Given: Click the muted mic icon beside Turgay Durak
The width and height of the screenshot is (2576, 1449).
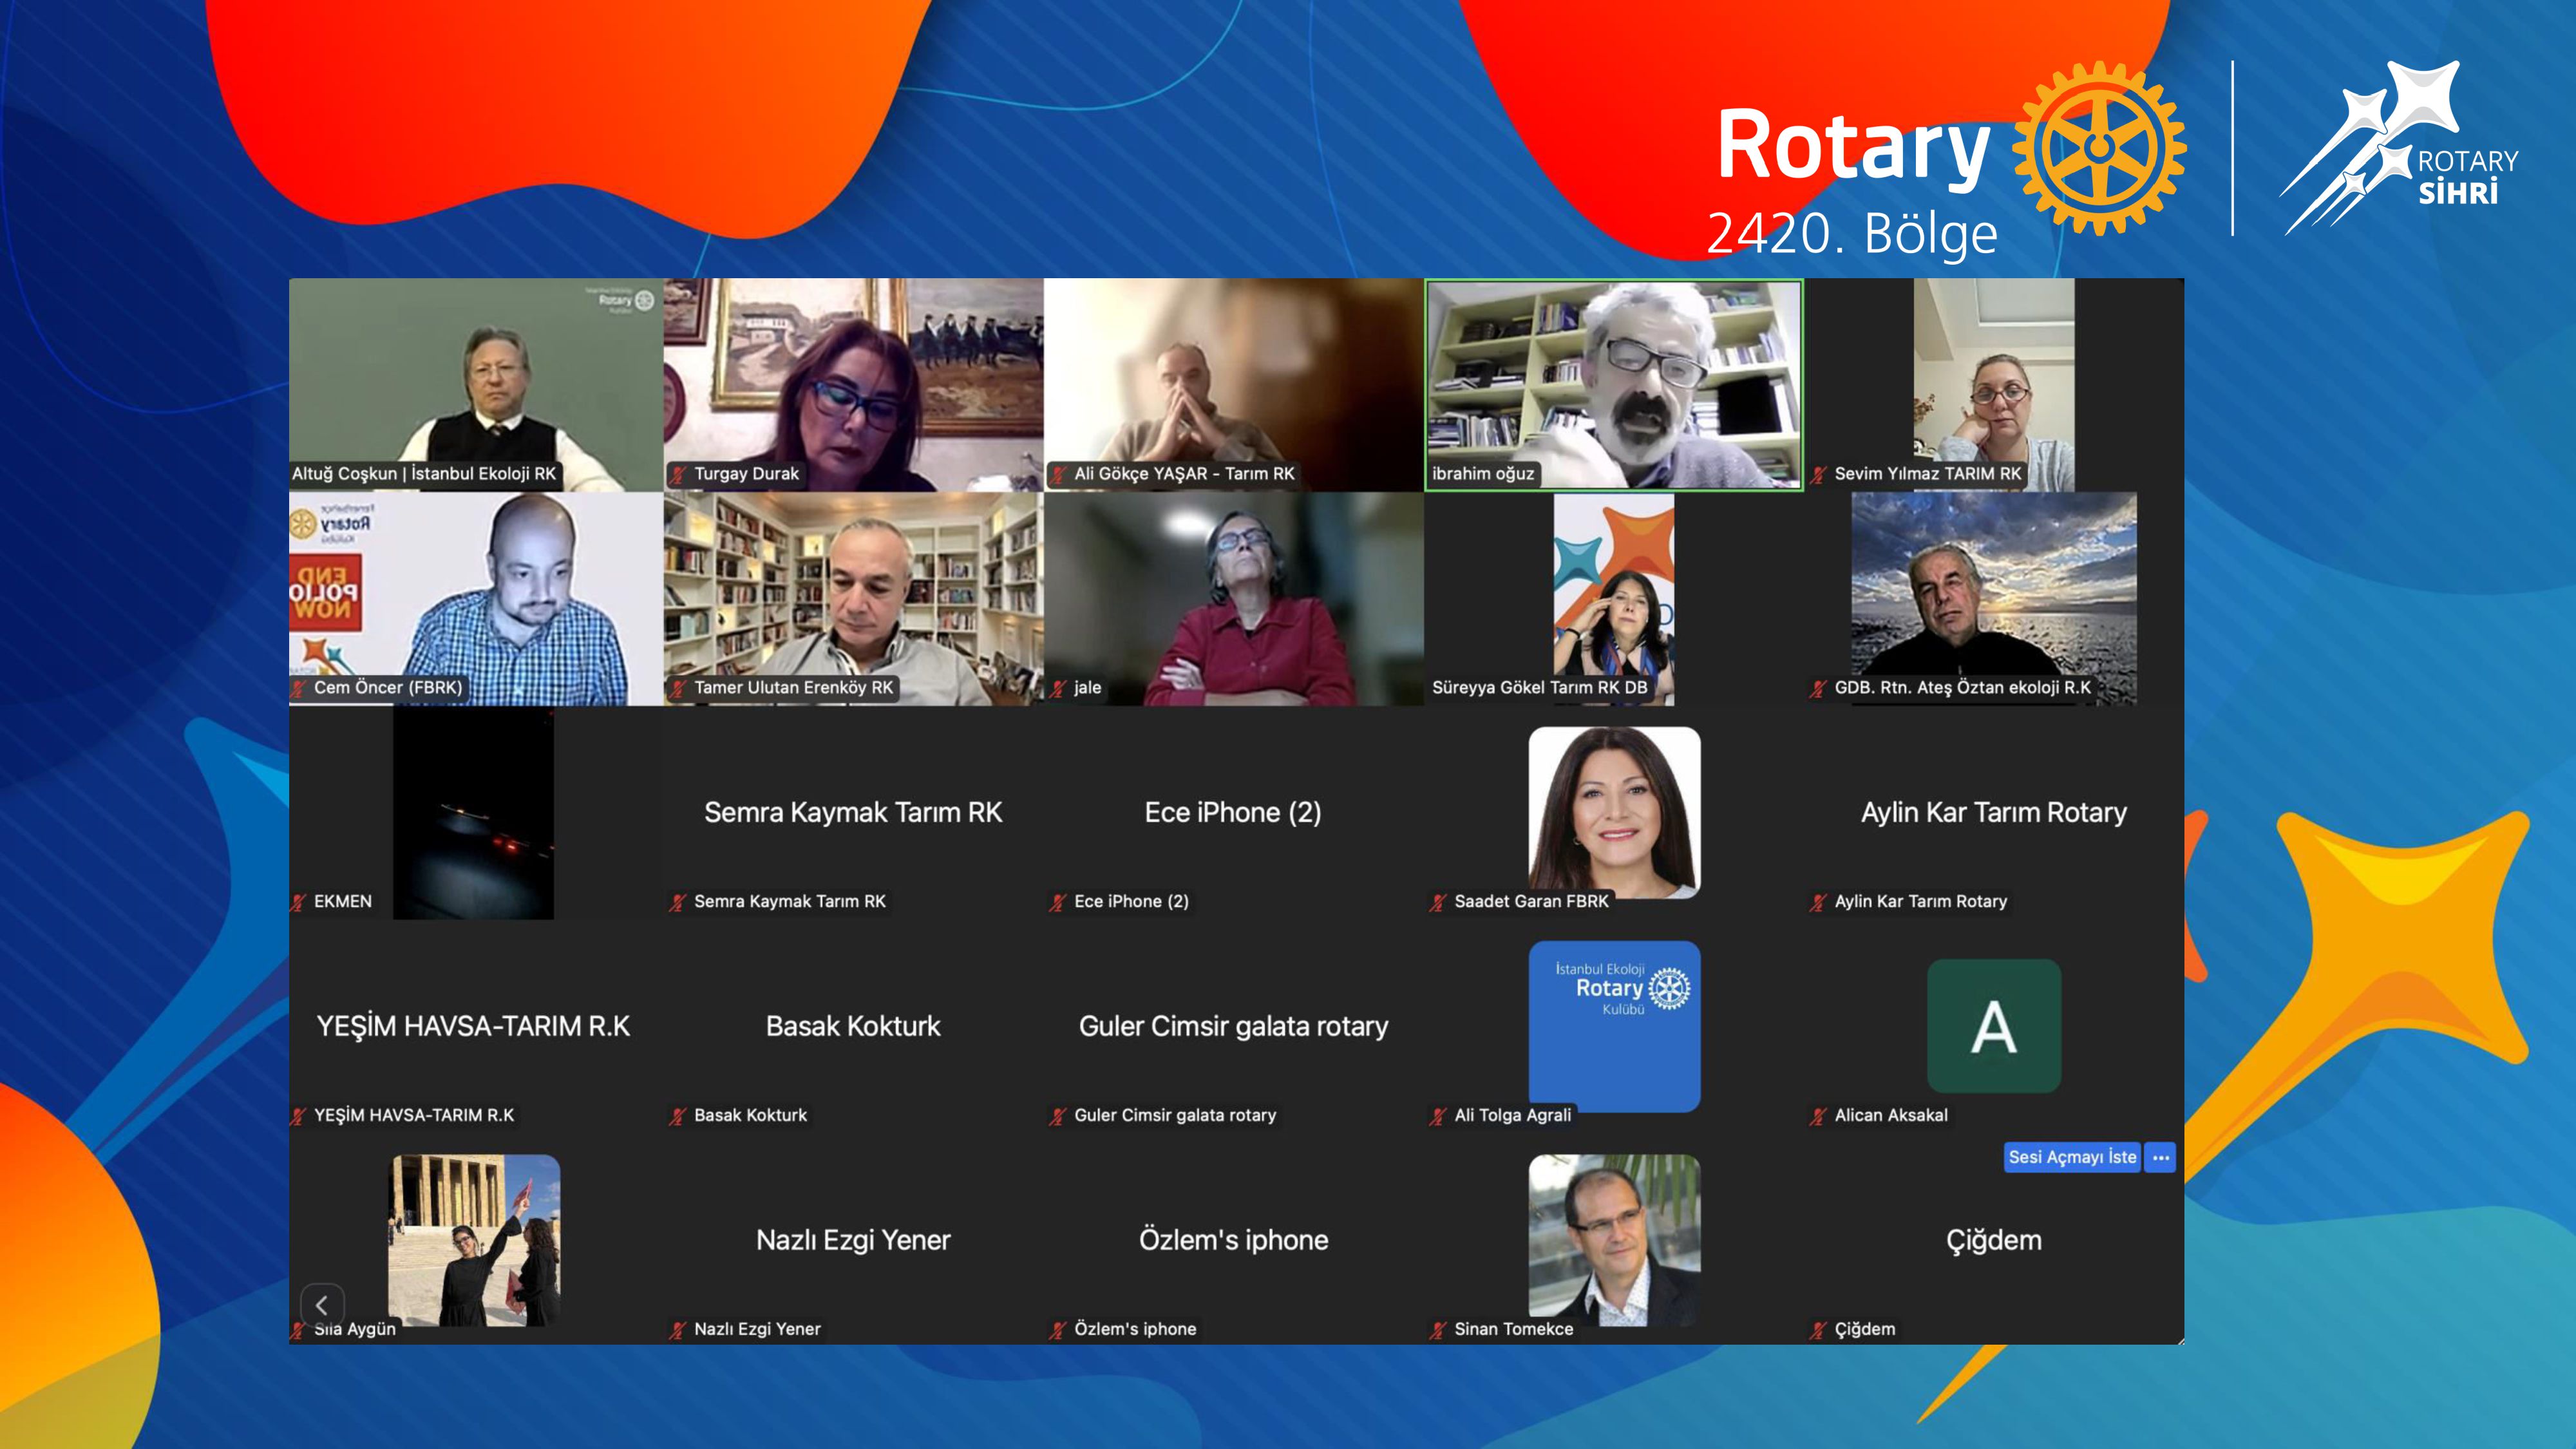Looking at the screenshot, I should [x=678, y=474].
